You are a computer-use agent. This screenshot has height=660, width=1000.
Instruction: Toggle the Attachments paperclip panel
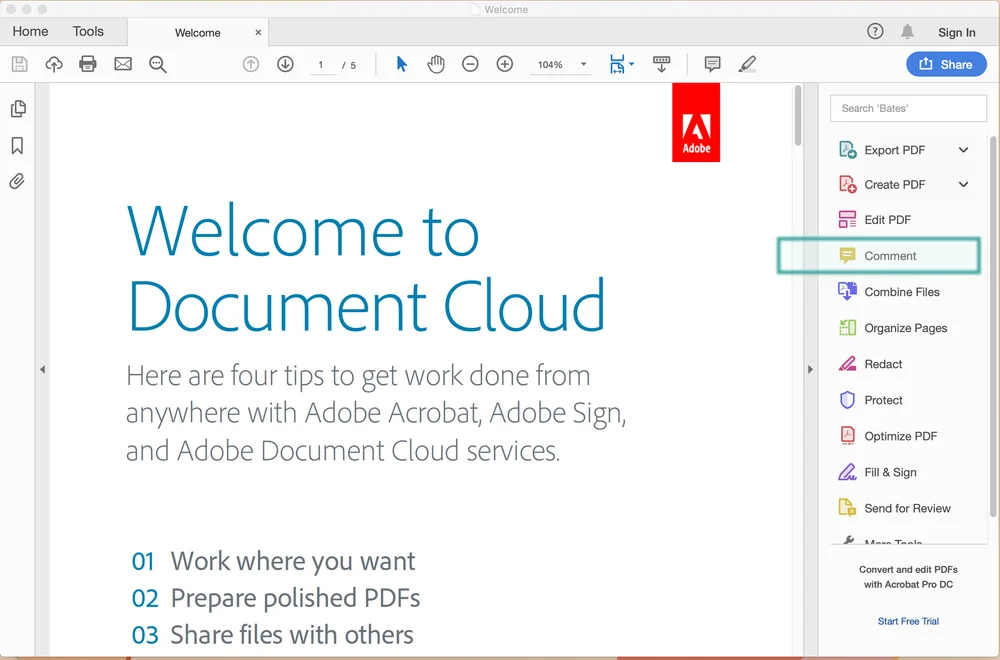pyautogui.click(x=18, y=181)
